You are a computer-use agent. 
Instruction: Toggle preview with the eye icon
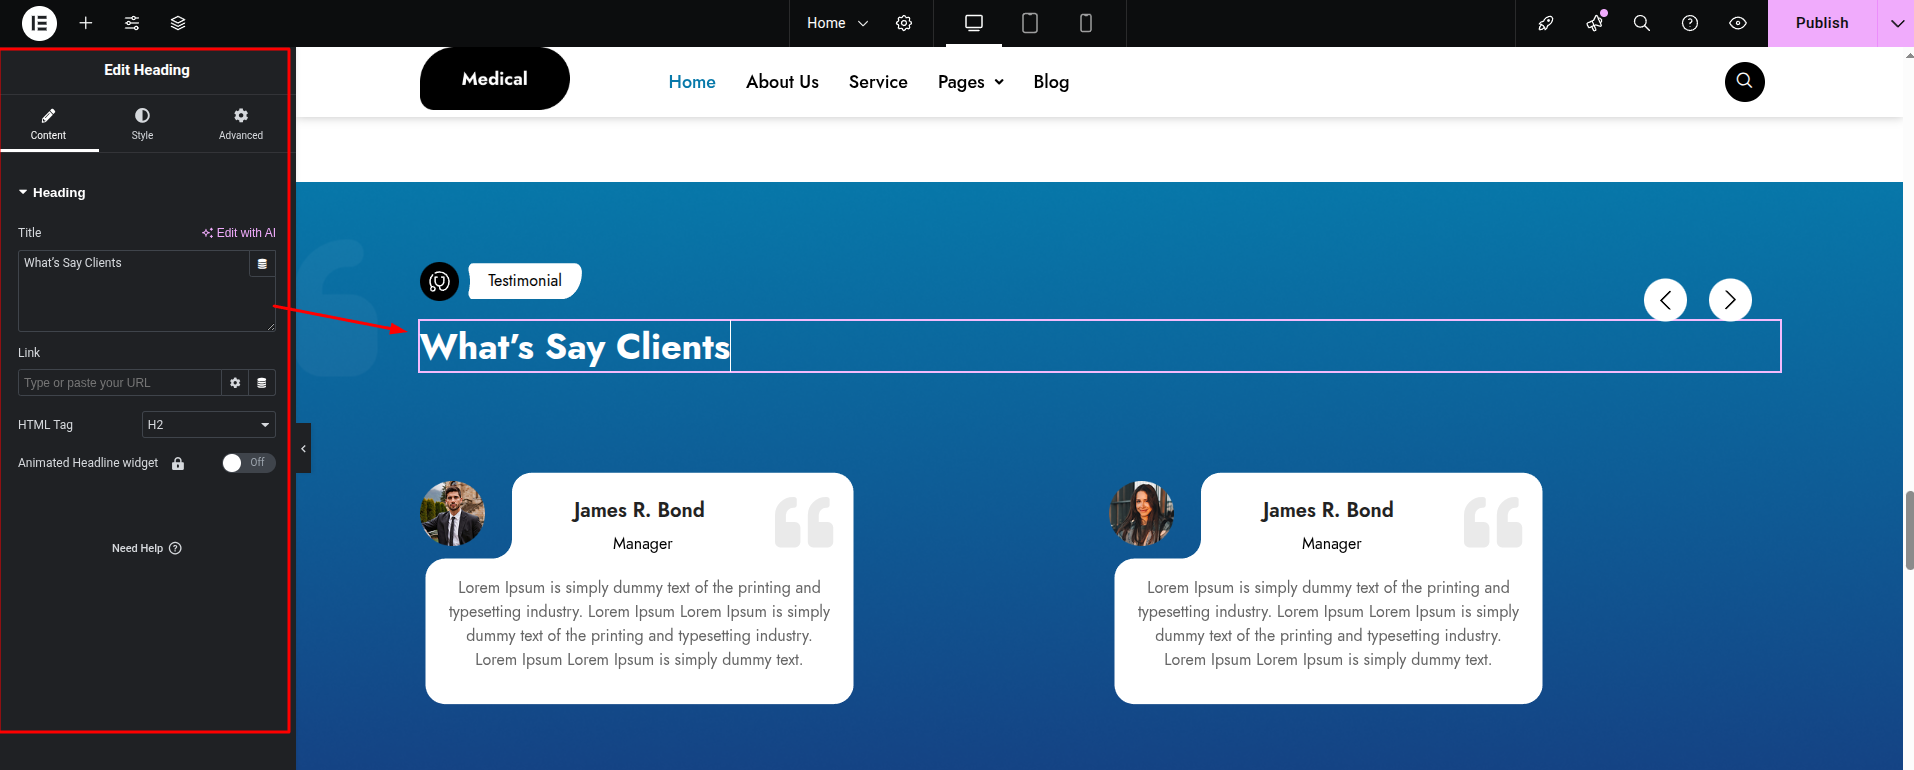click(x=1737, y=23)
